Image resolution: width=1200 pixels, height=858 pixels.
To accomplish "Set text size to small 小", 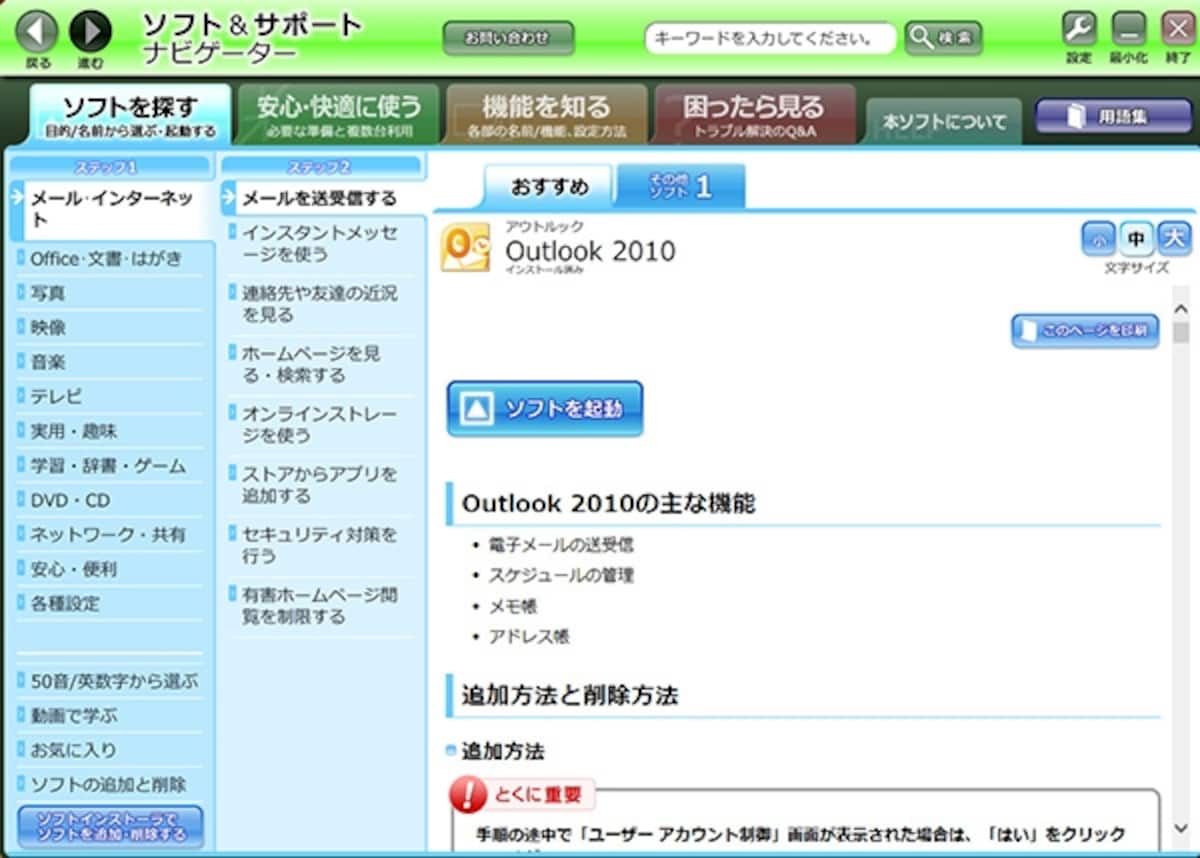I will [x=1098, y=239].
